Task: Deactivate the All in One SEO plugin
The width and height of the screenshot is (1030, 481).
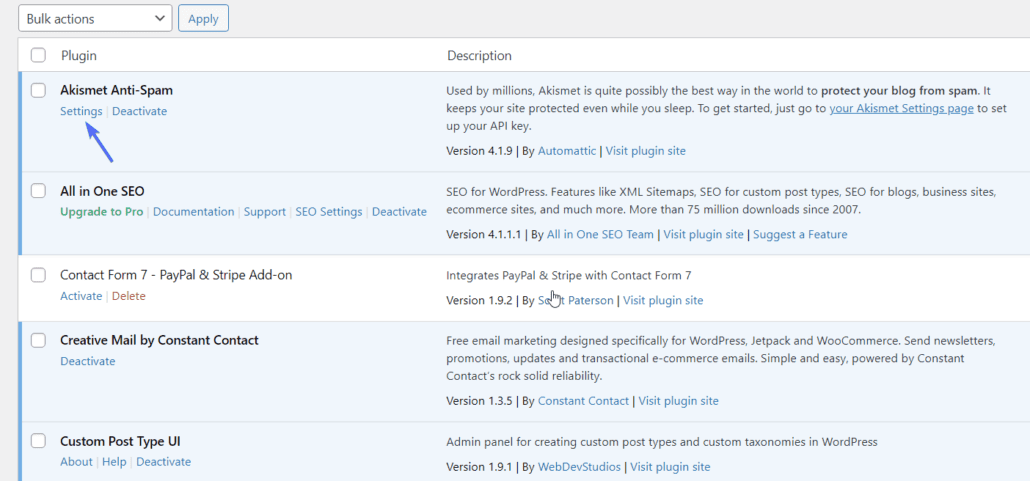Action: pos(399,212)
